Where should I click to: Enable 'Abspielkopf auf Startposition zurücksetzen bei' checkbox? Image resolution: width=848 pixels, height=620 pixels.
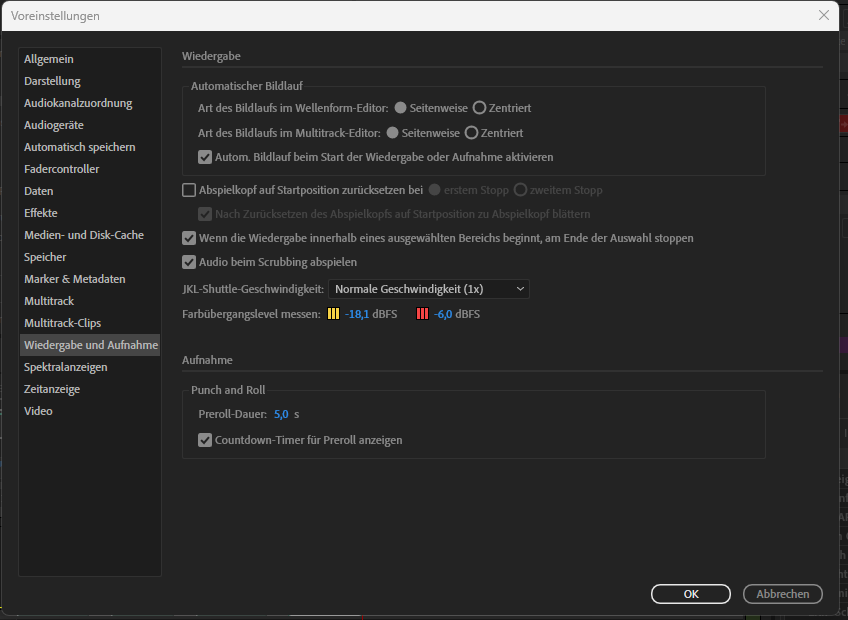coord(189,190)
